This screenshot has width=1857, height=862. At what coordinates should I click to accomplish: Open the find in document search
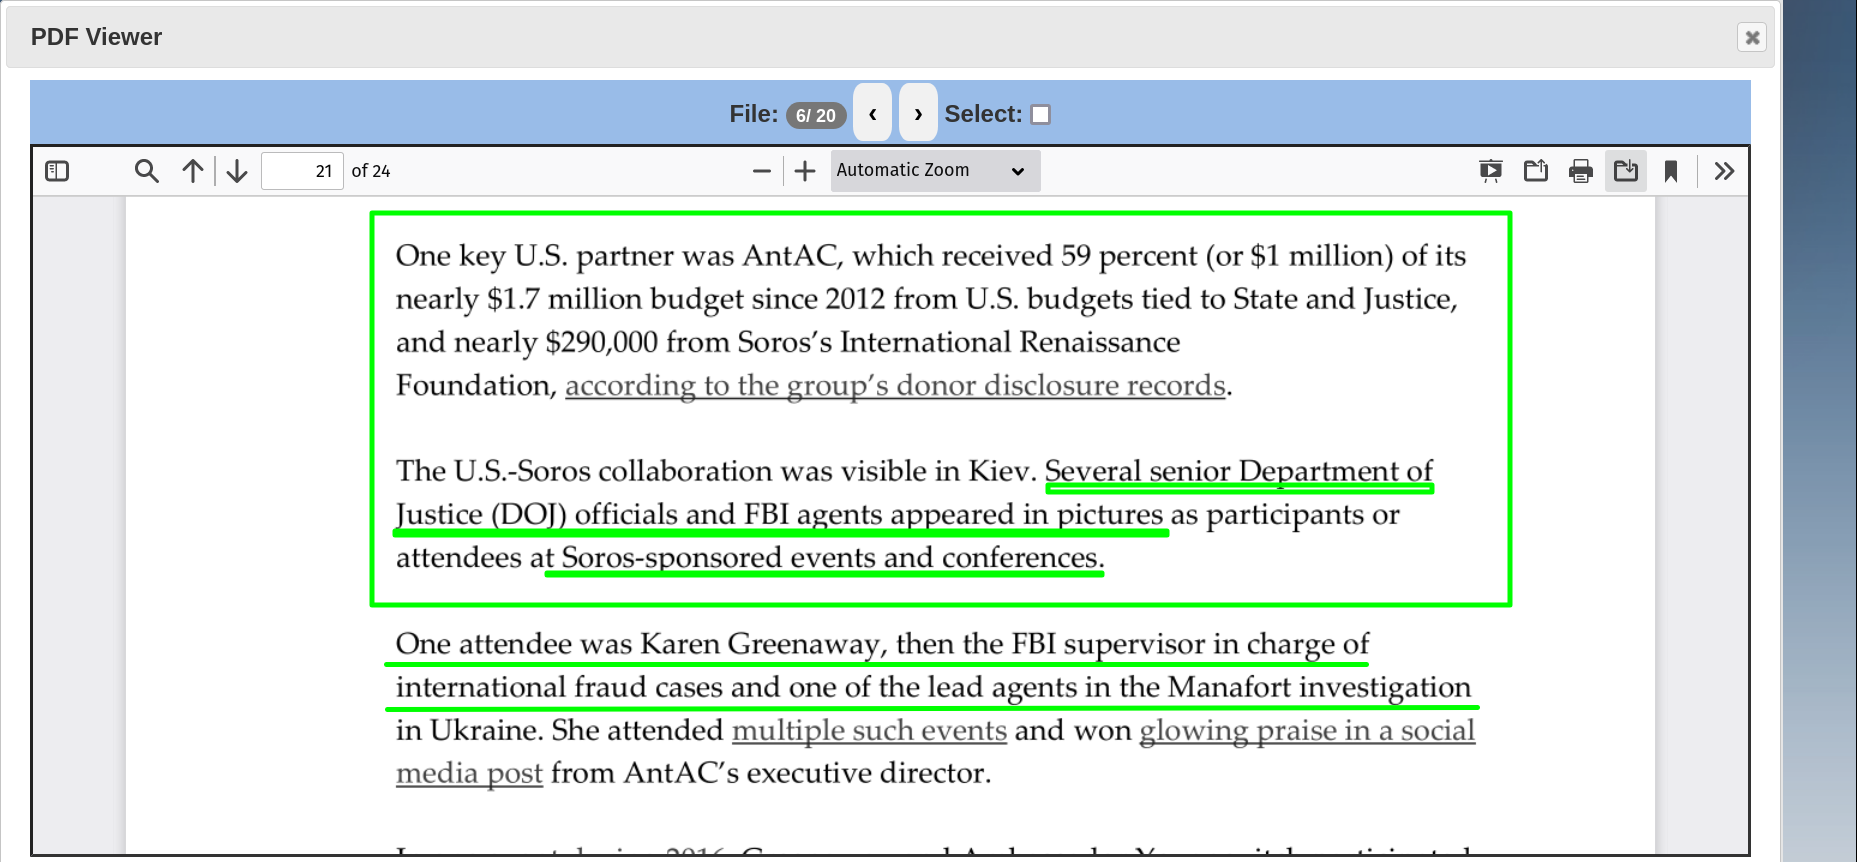coord(147,171)
